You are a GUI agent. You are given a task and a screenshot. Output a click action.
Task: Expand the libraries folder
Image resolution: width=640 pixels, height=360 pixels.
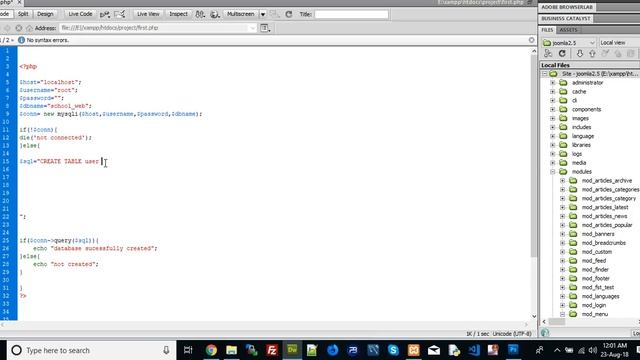pos(553,145)
